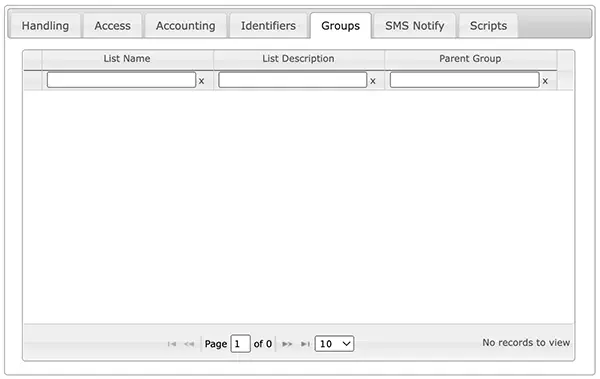Screen dimensions: 600x379
Task: Jump to last page using pager icon
Action: click(x=305, y=344)
